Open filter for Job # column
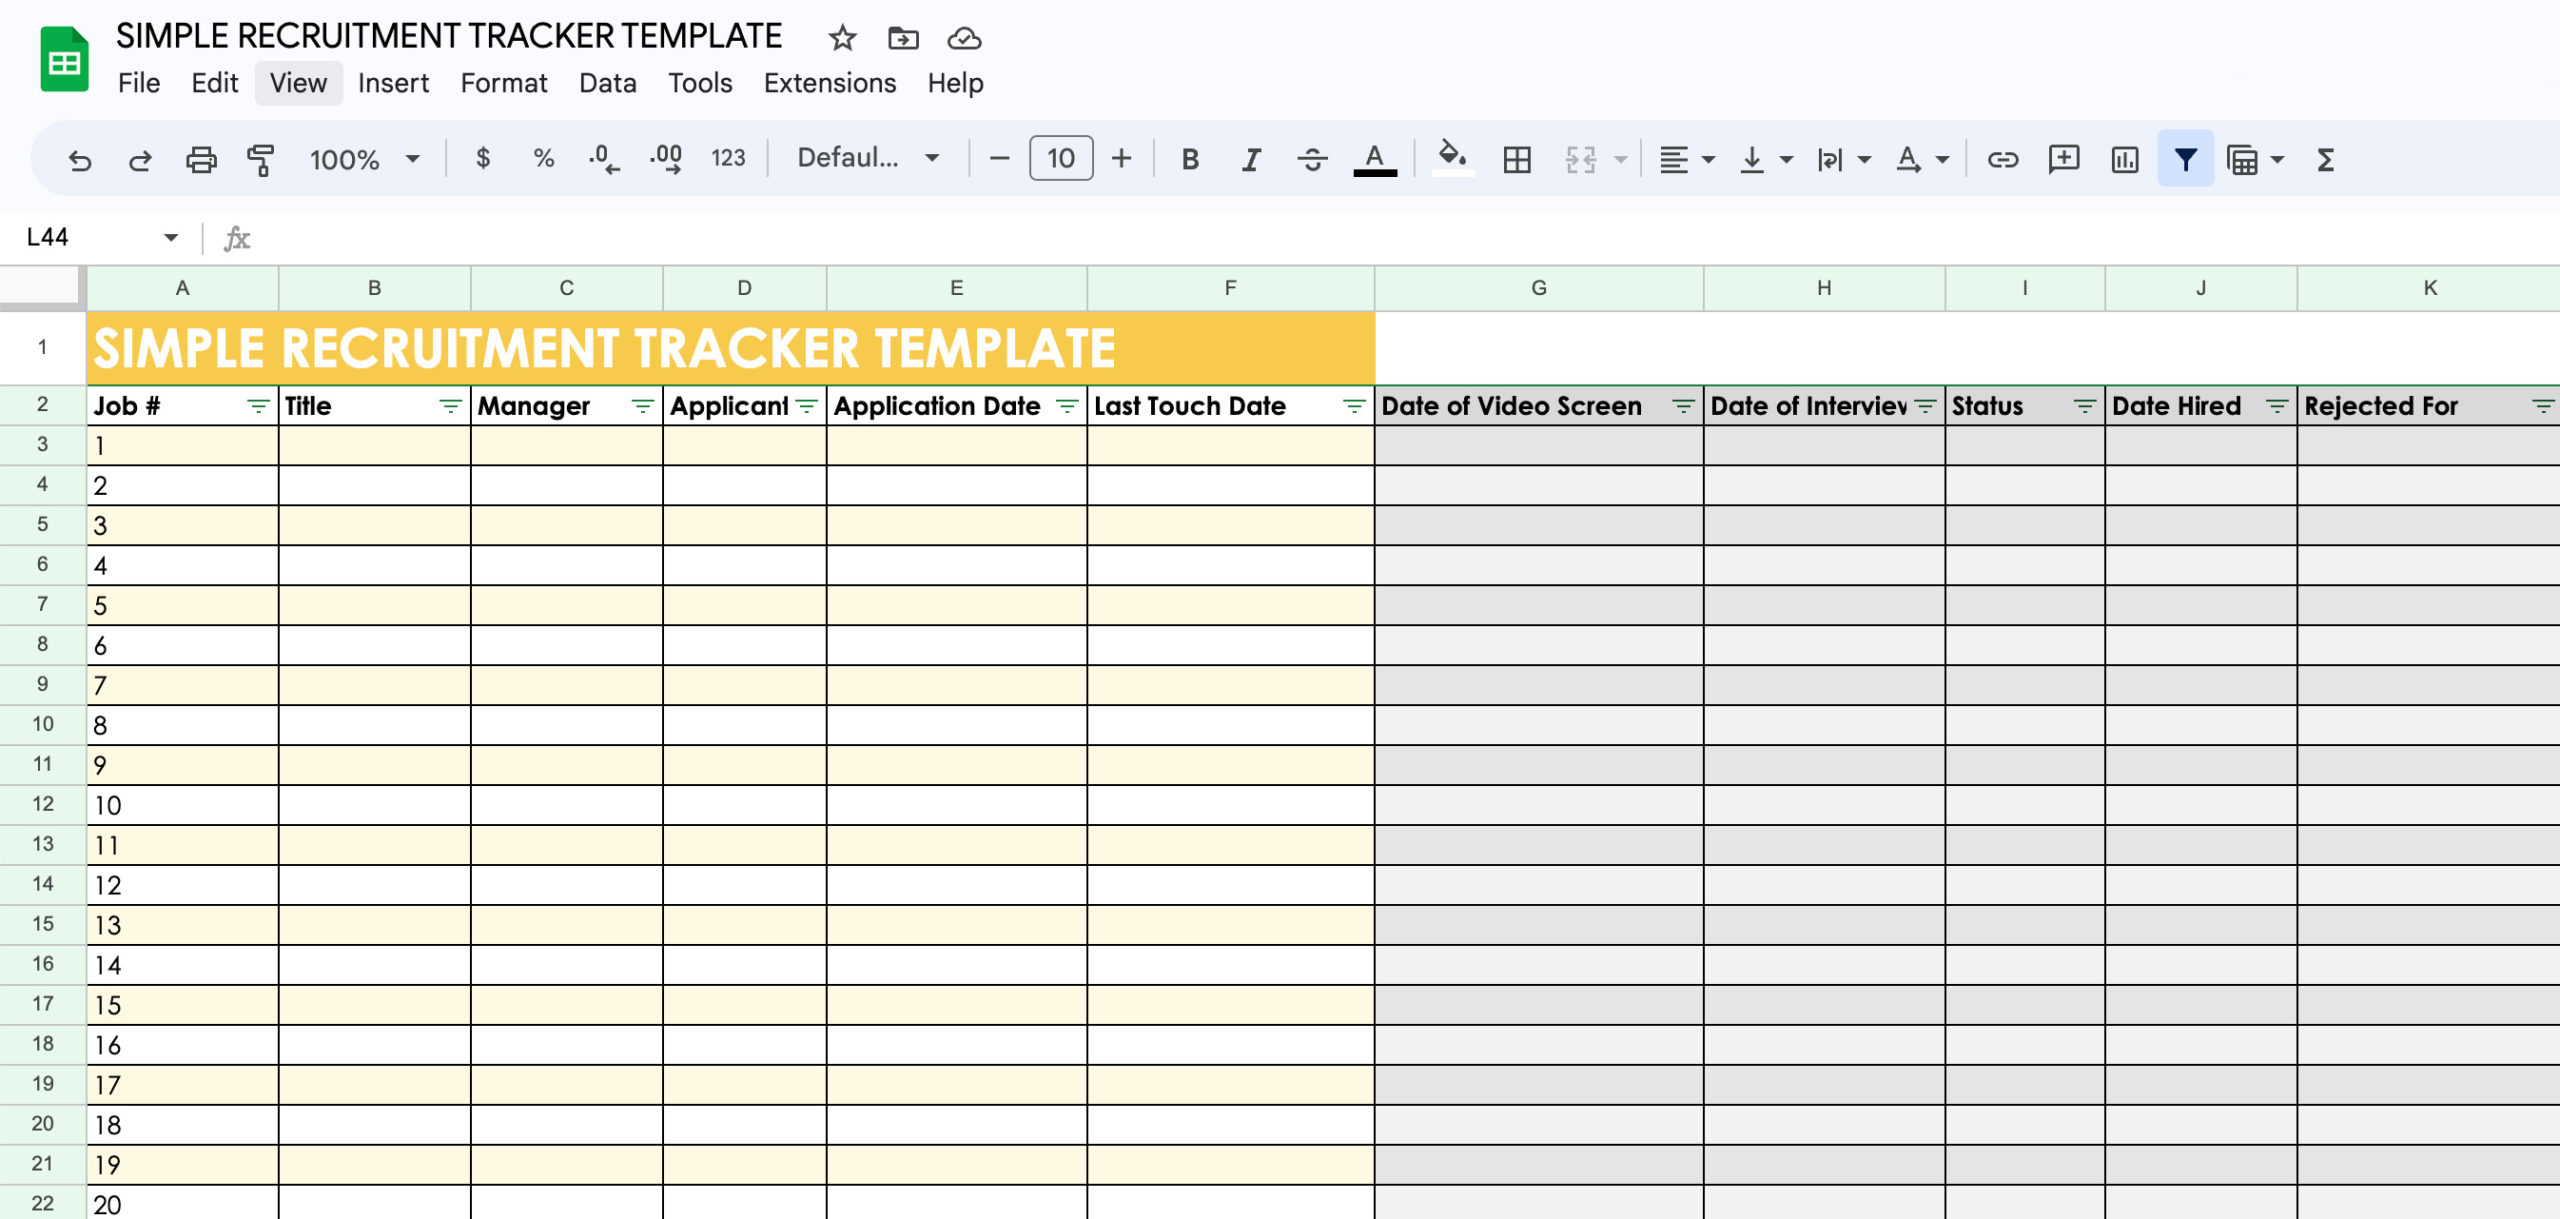The height and width of the screenshot is (1219, 2560). (x=258, y=406)
